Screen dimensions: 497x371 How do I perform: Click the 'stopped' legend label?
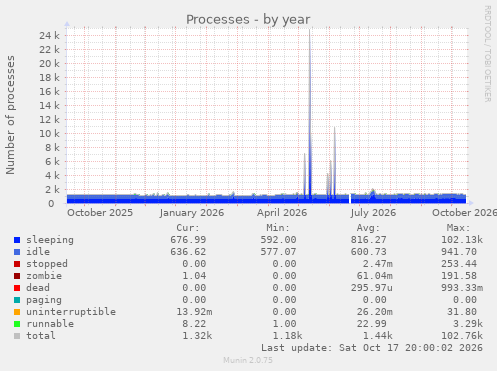click(47, 264)
